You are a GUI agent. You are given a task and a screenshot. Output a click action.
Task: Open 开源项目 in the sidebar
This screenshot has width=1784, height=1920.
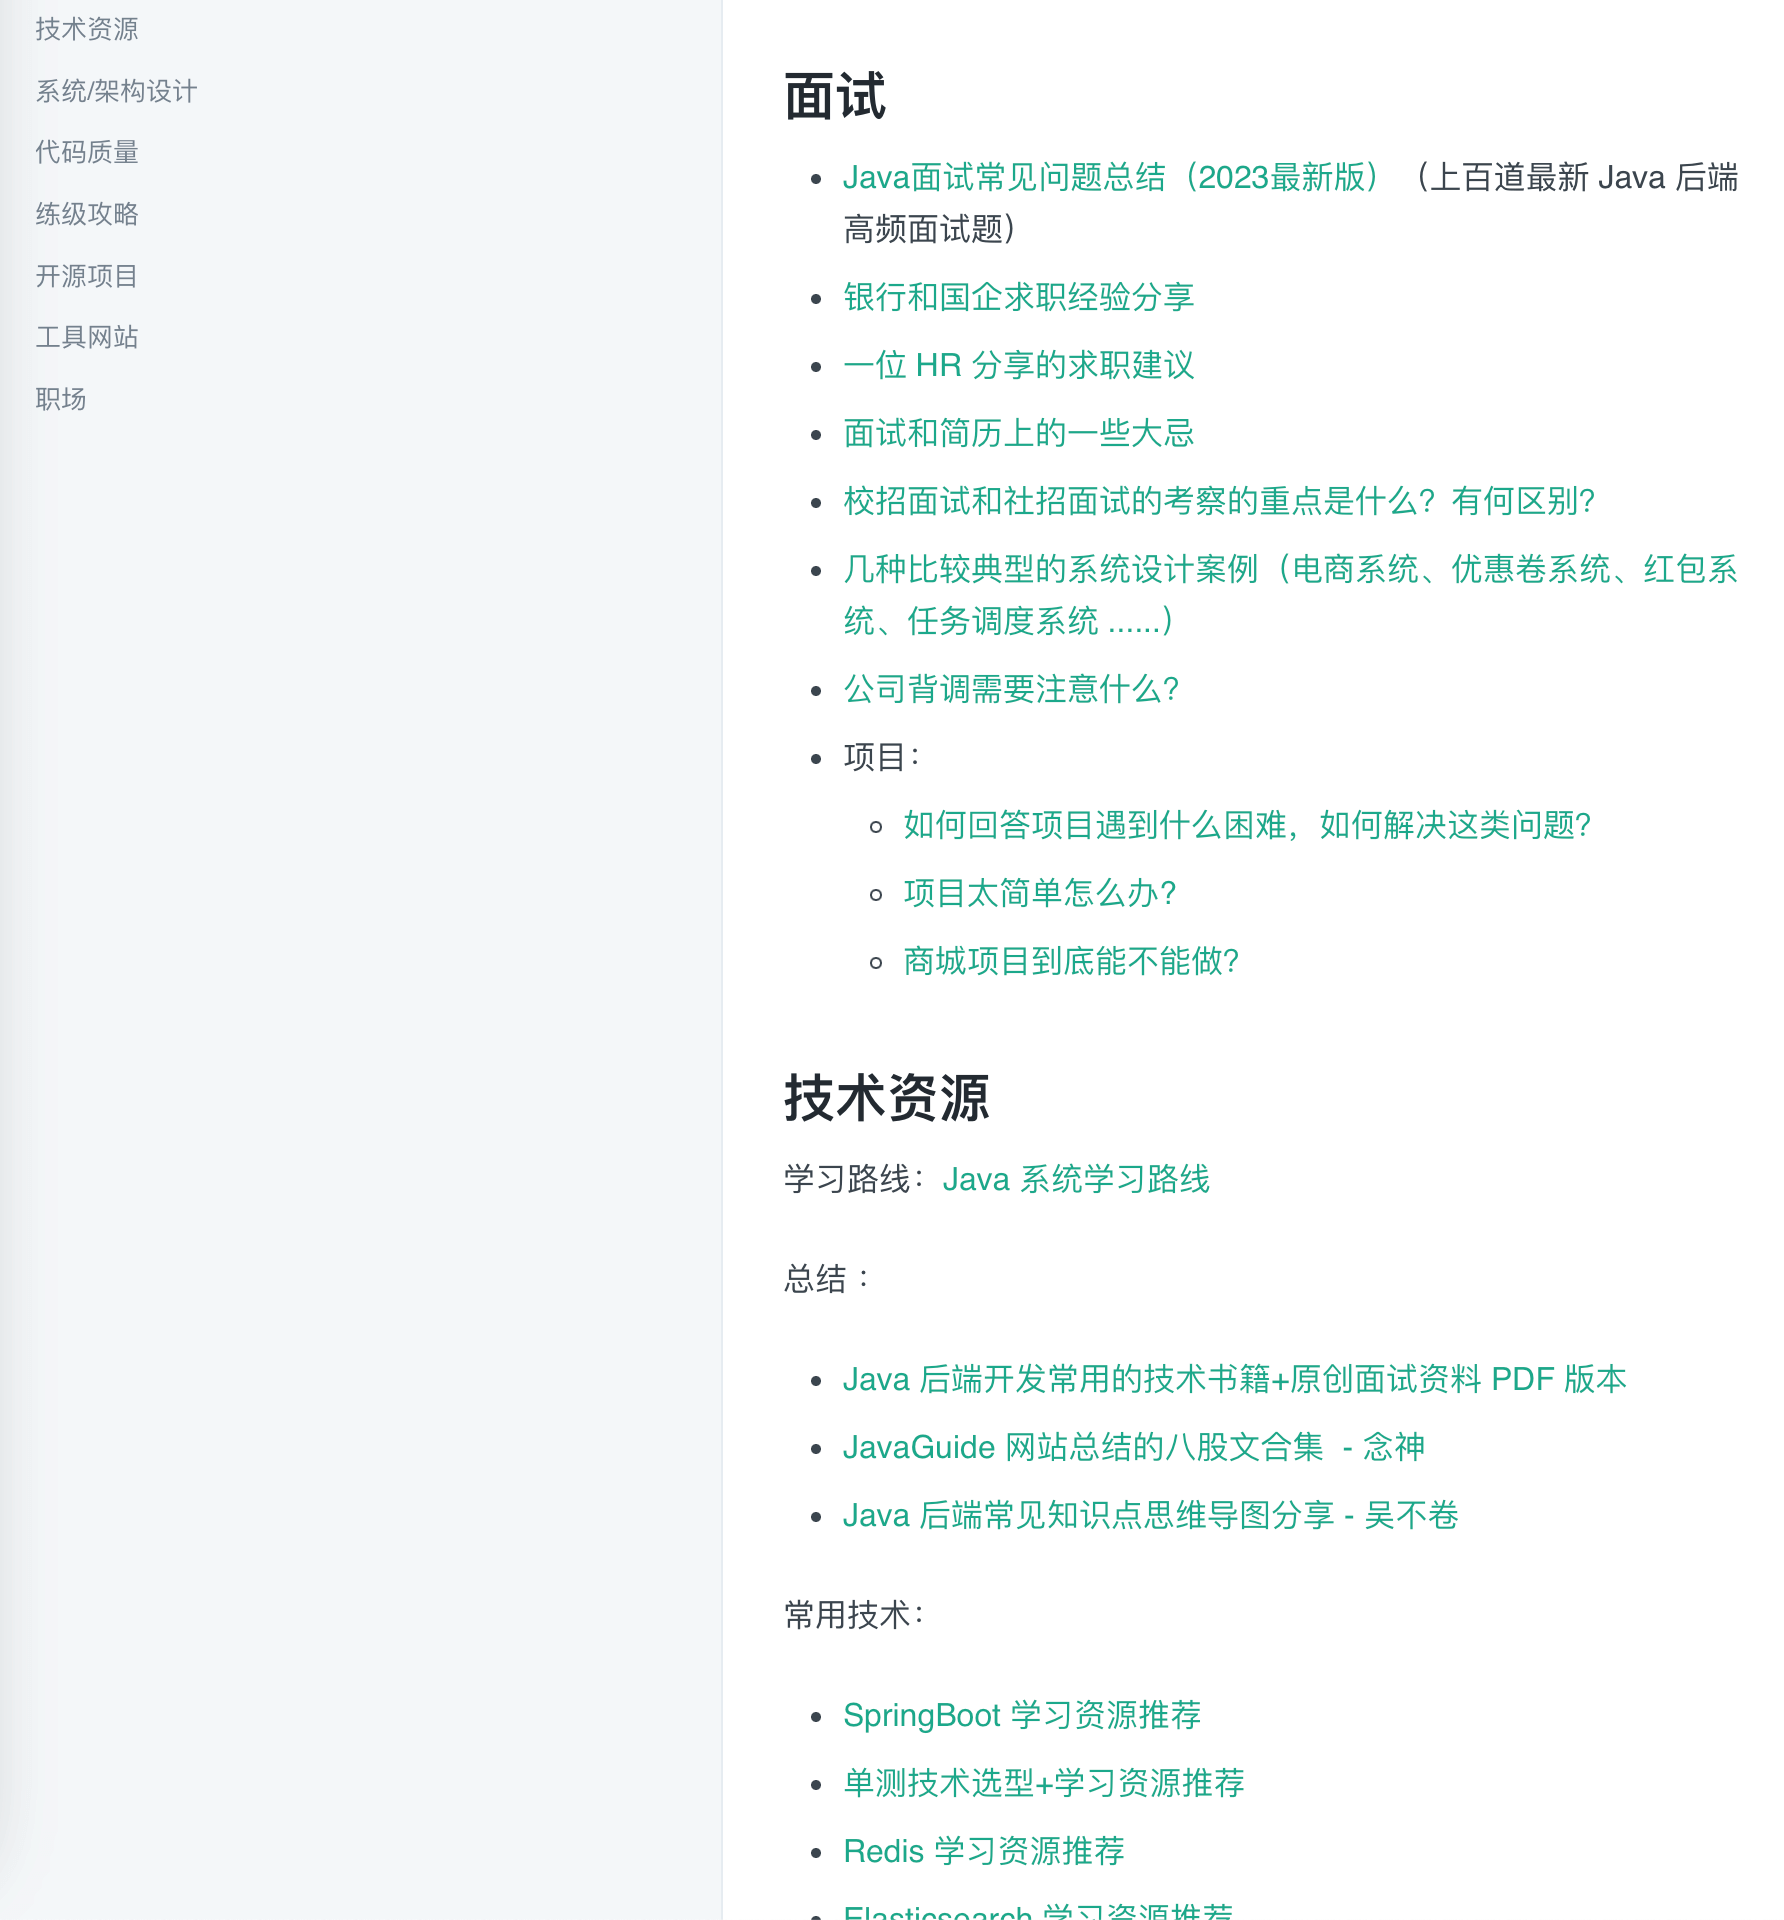(86, 276)
